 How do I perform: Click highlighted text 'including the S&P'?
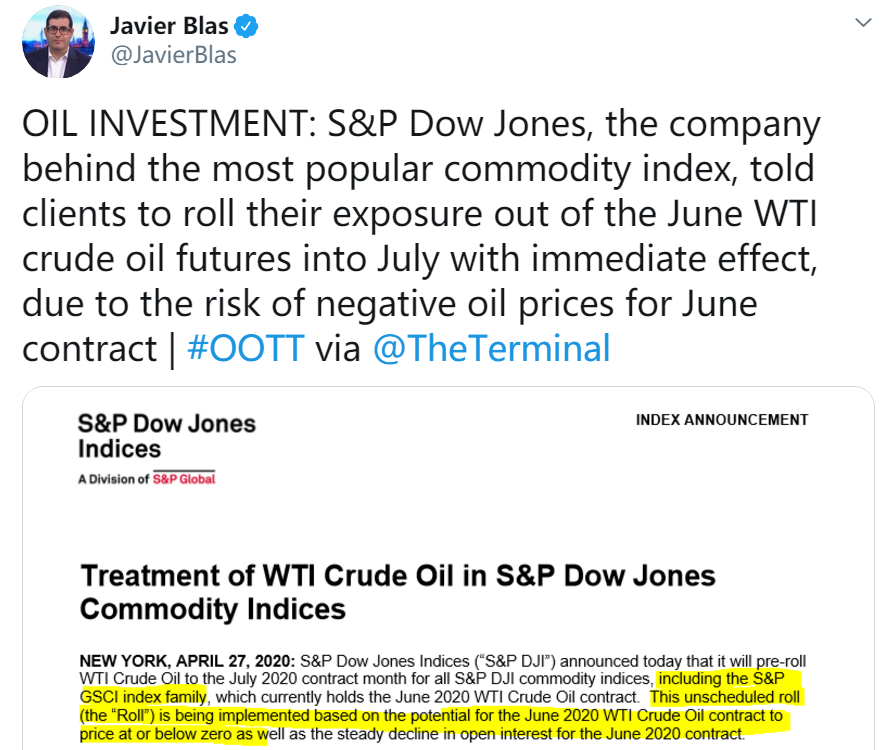[722, 678]
